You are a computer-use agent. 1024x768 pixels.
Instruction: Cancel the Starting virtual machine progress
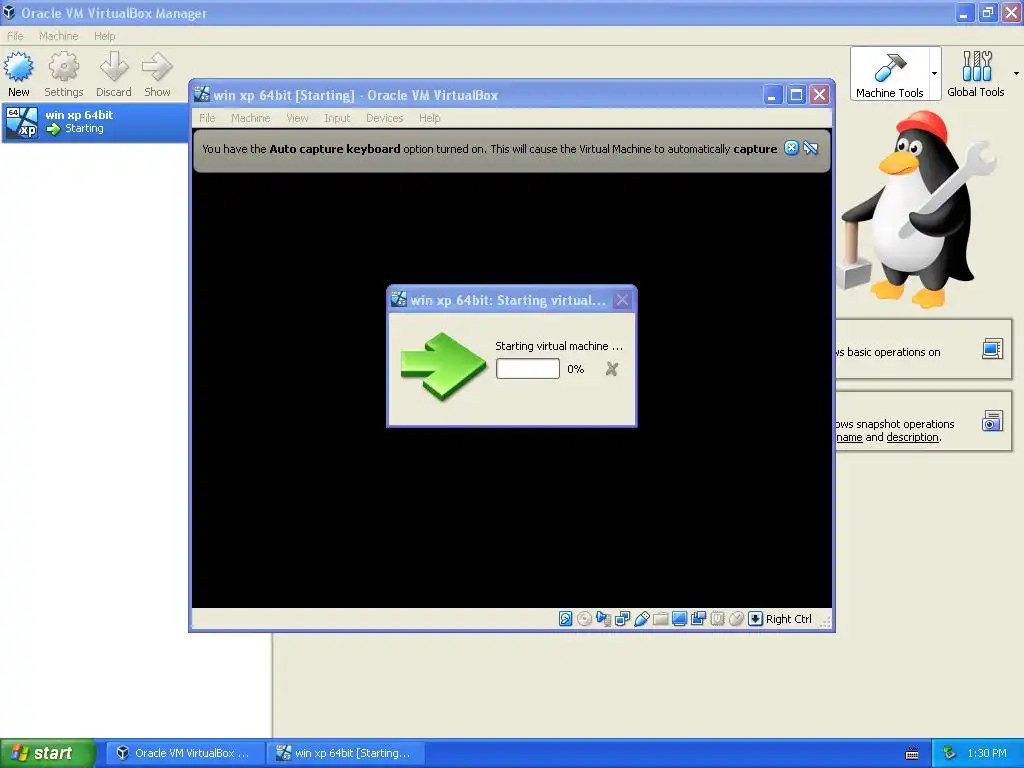click(x=611, y=369)
